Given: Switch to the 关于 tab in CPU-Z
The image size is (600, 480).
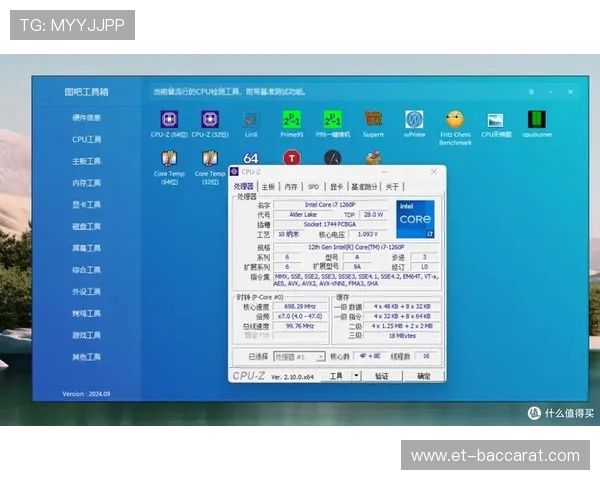Looking at the screenshot, I should coord(392,187).
